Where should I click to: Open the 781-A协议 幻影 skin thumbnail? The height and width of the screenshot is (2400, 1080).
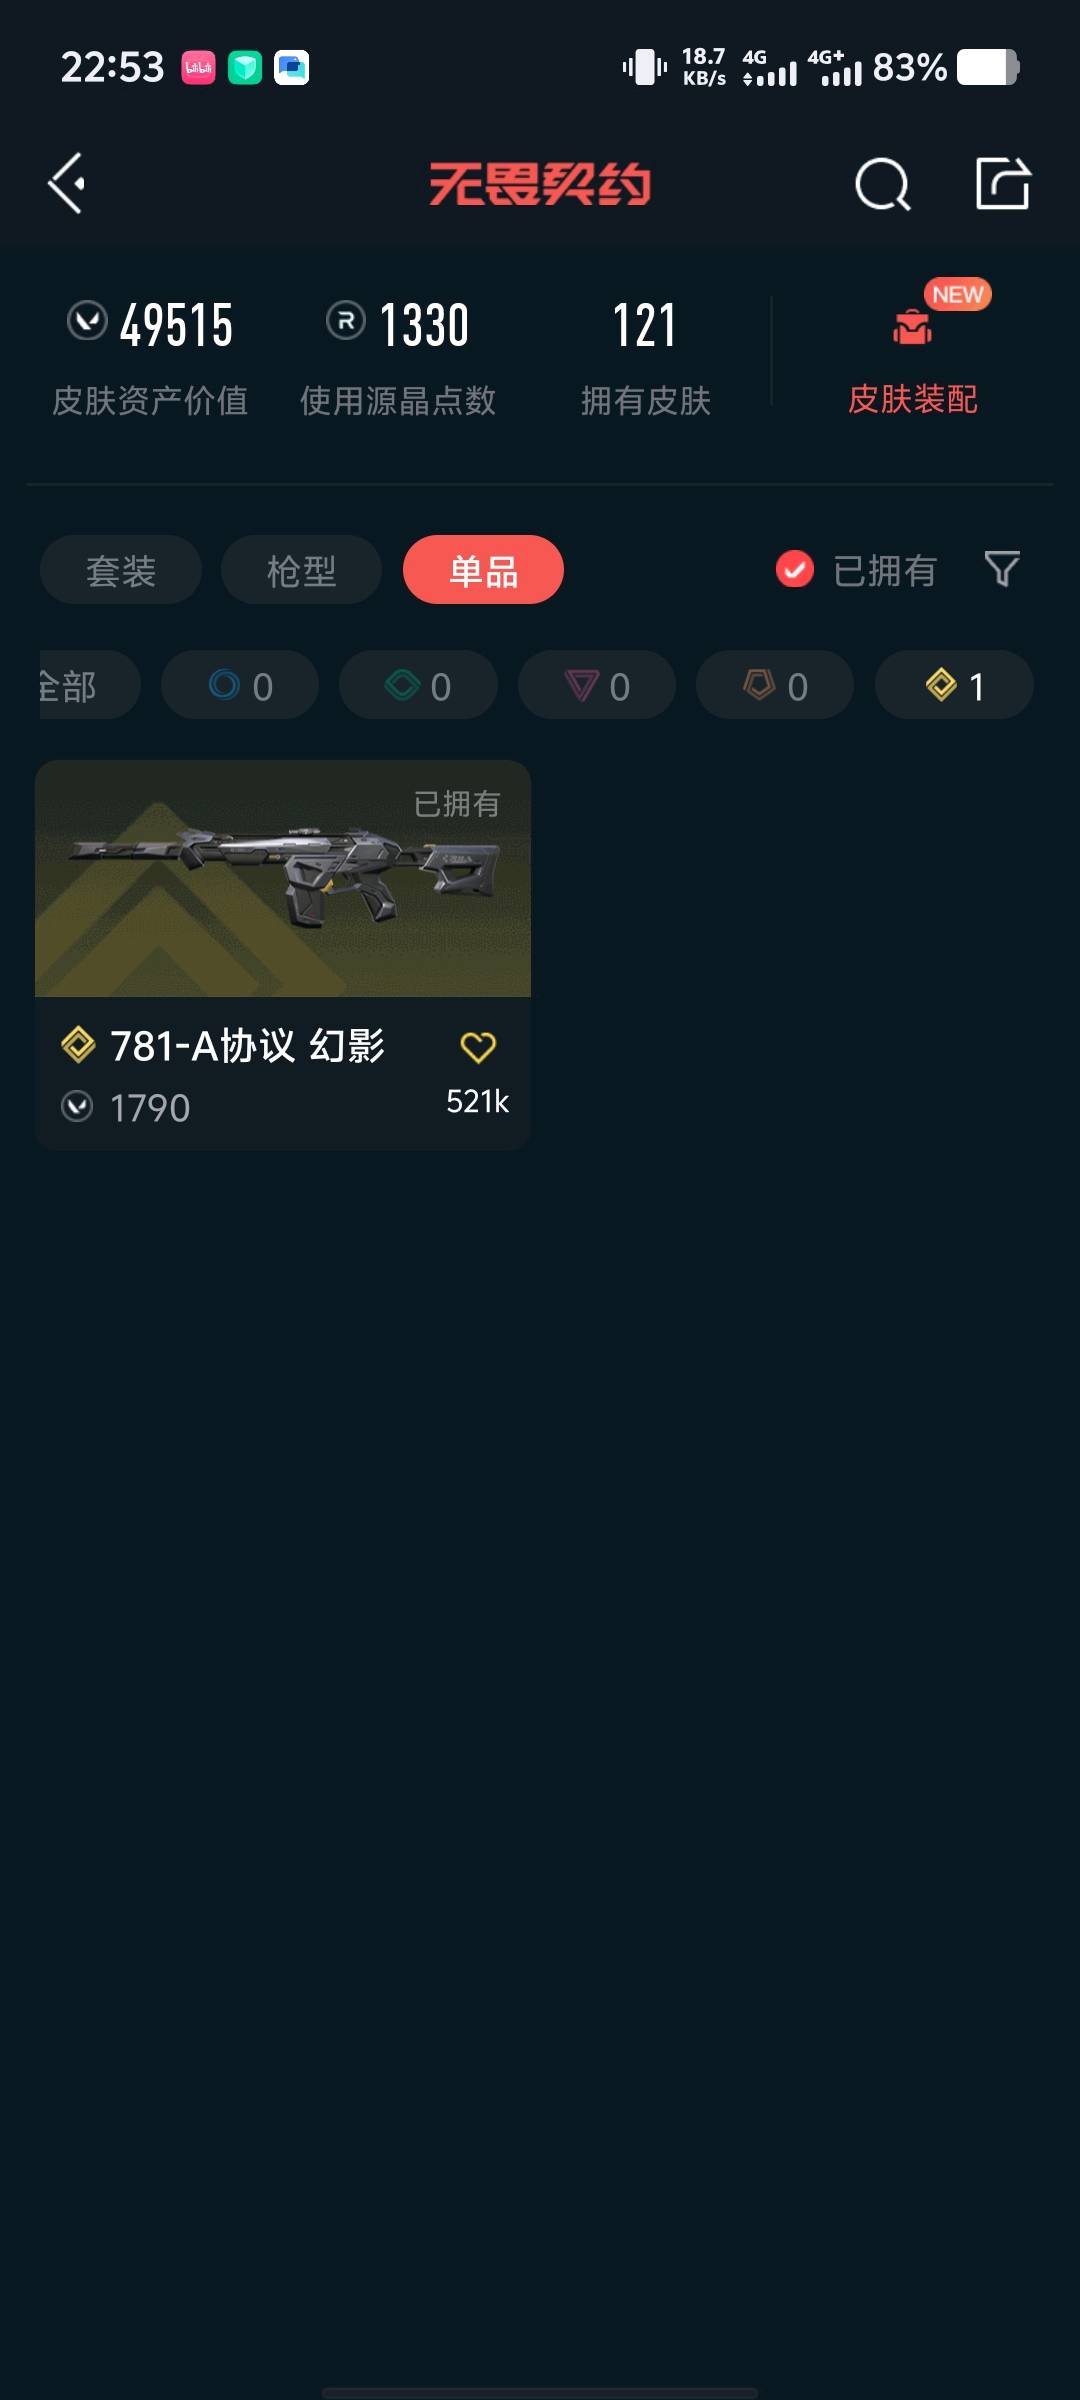point(283,879)
